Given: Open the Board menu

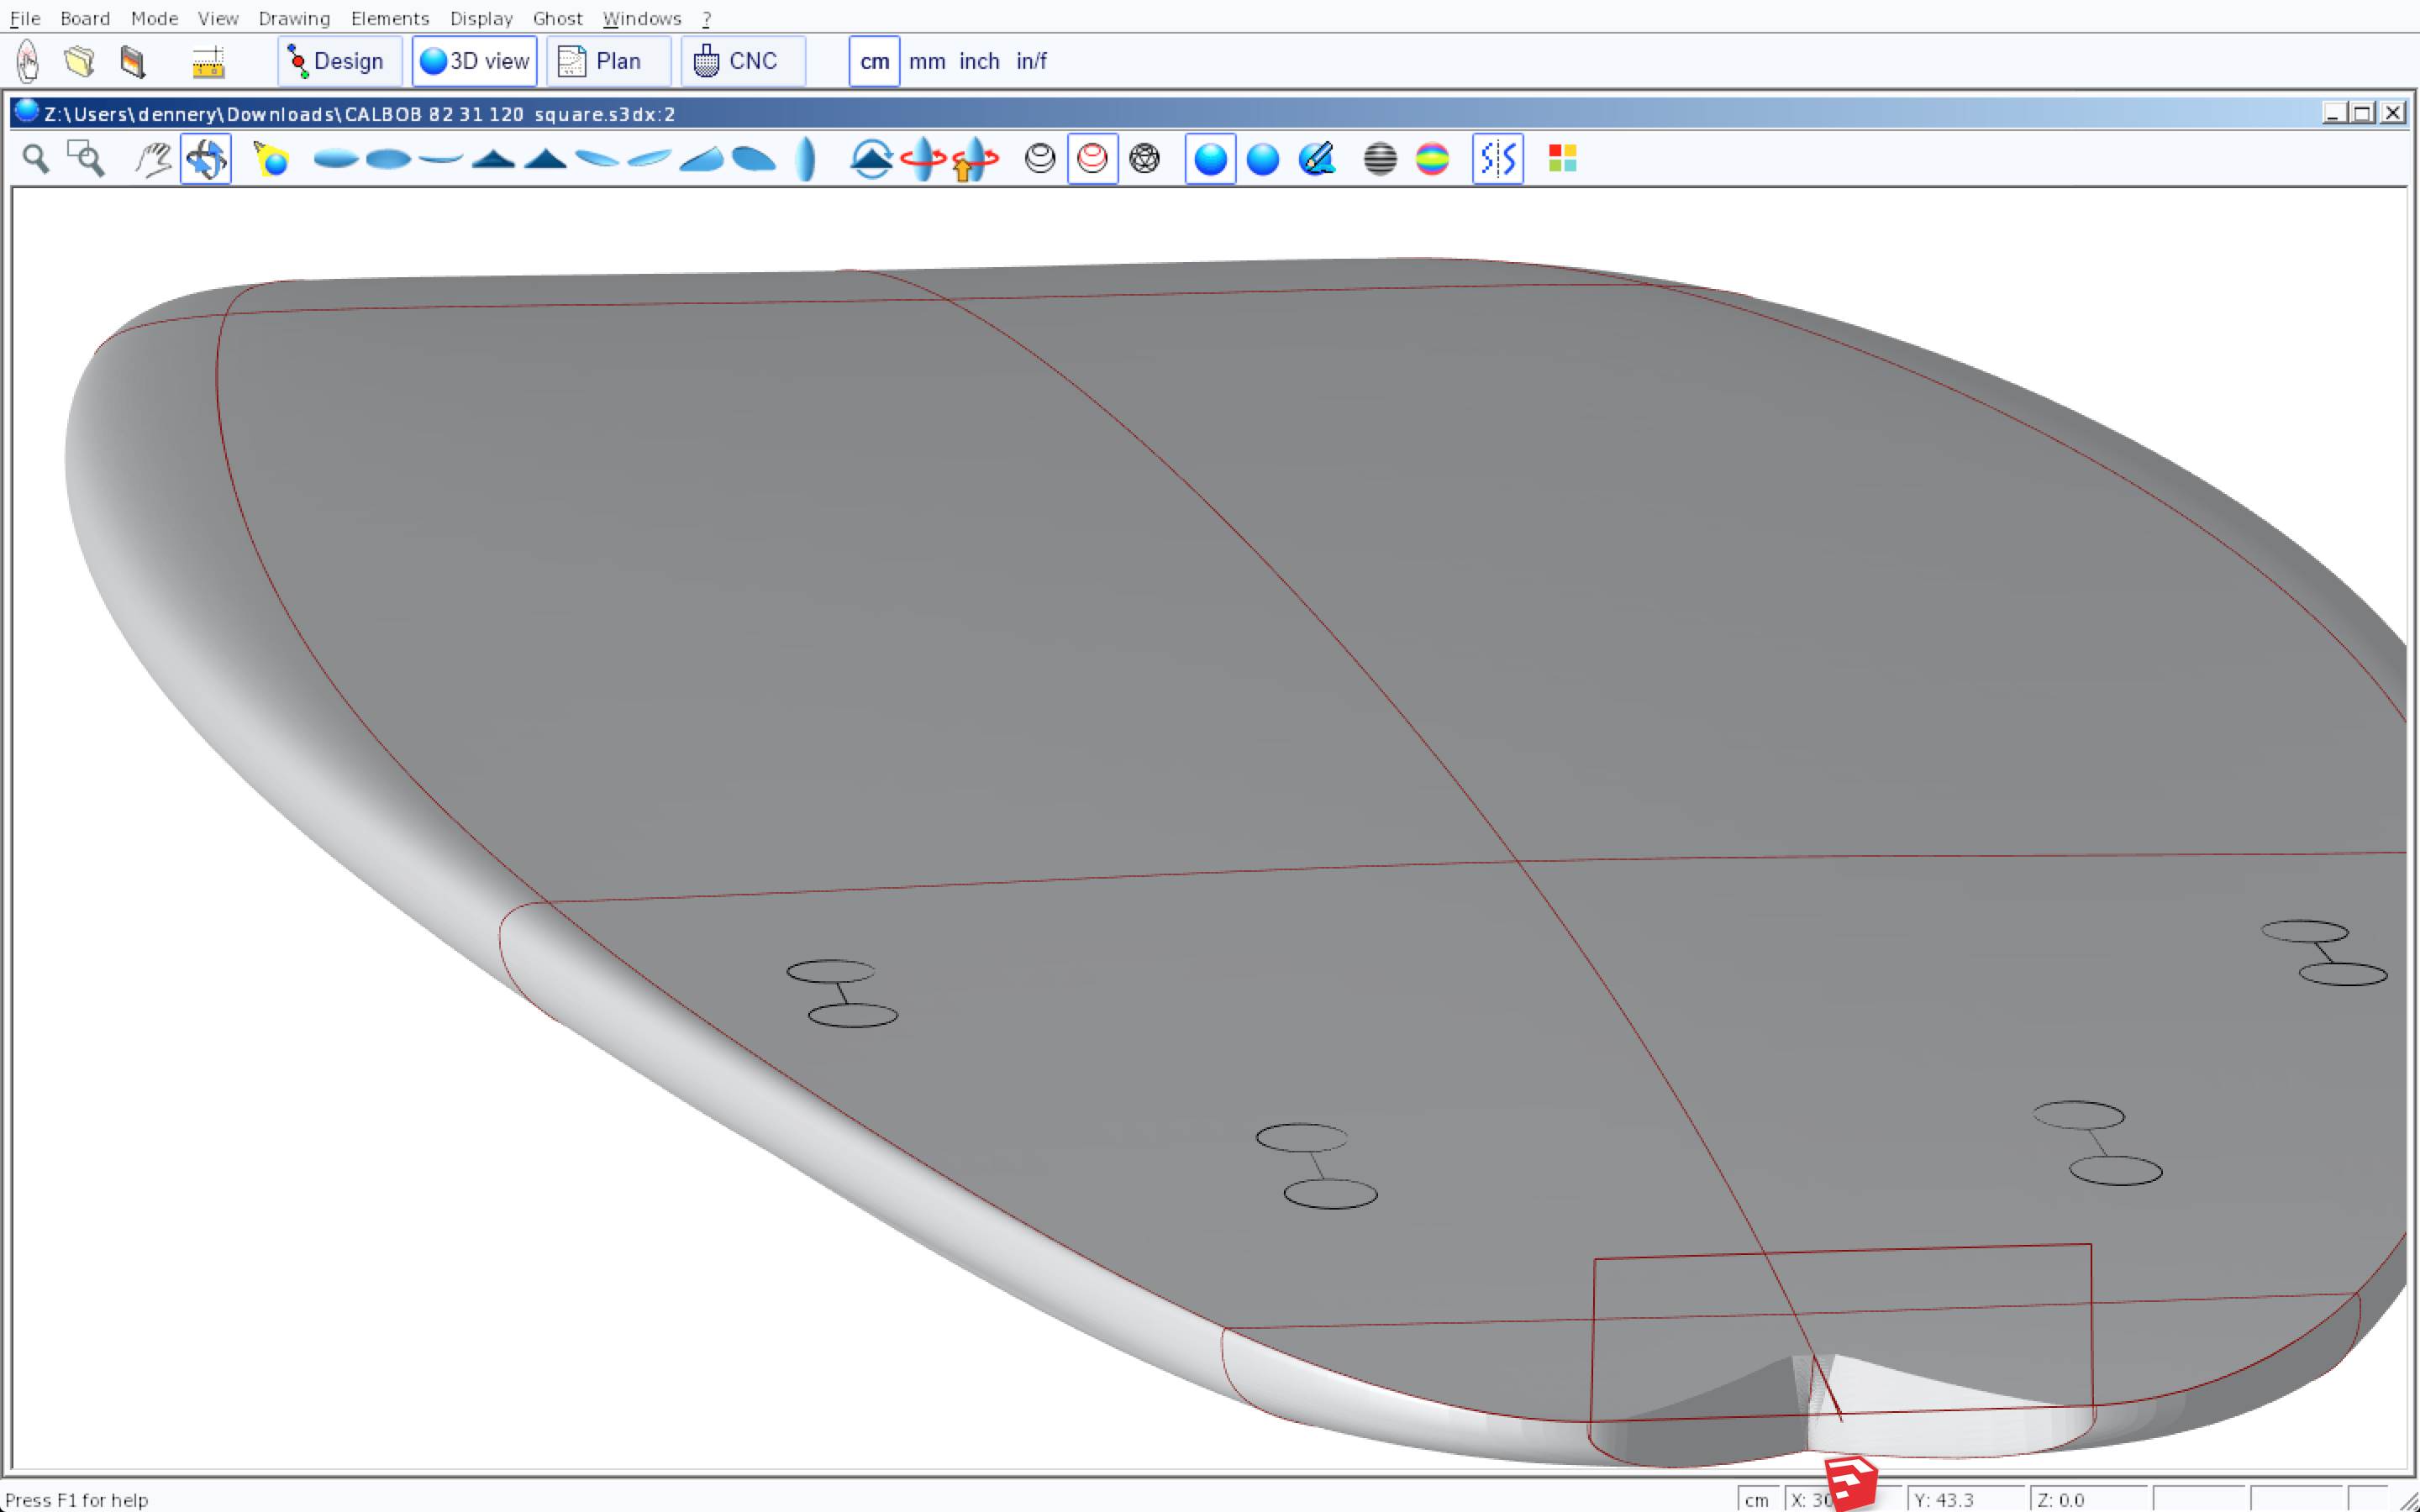Looking at the screenshot, I should (x=85, y=18).
